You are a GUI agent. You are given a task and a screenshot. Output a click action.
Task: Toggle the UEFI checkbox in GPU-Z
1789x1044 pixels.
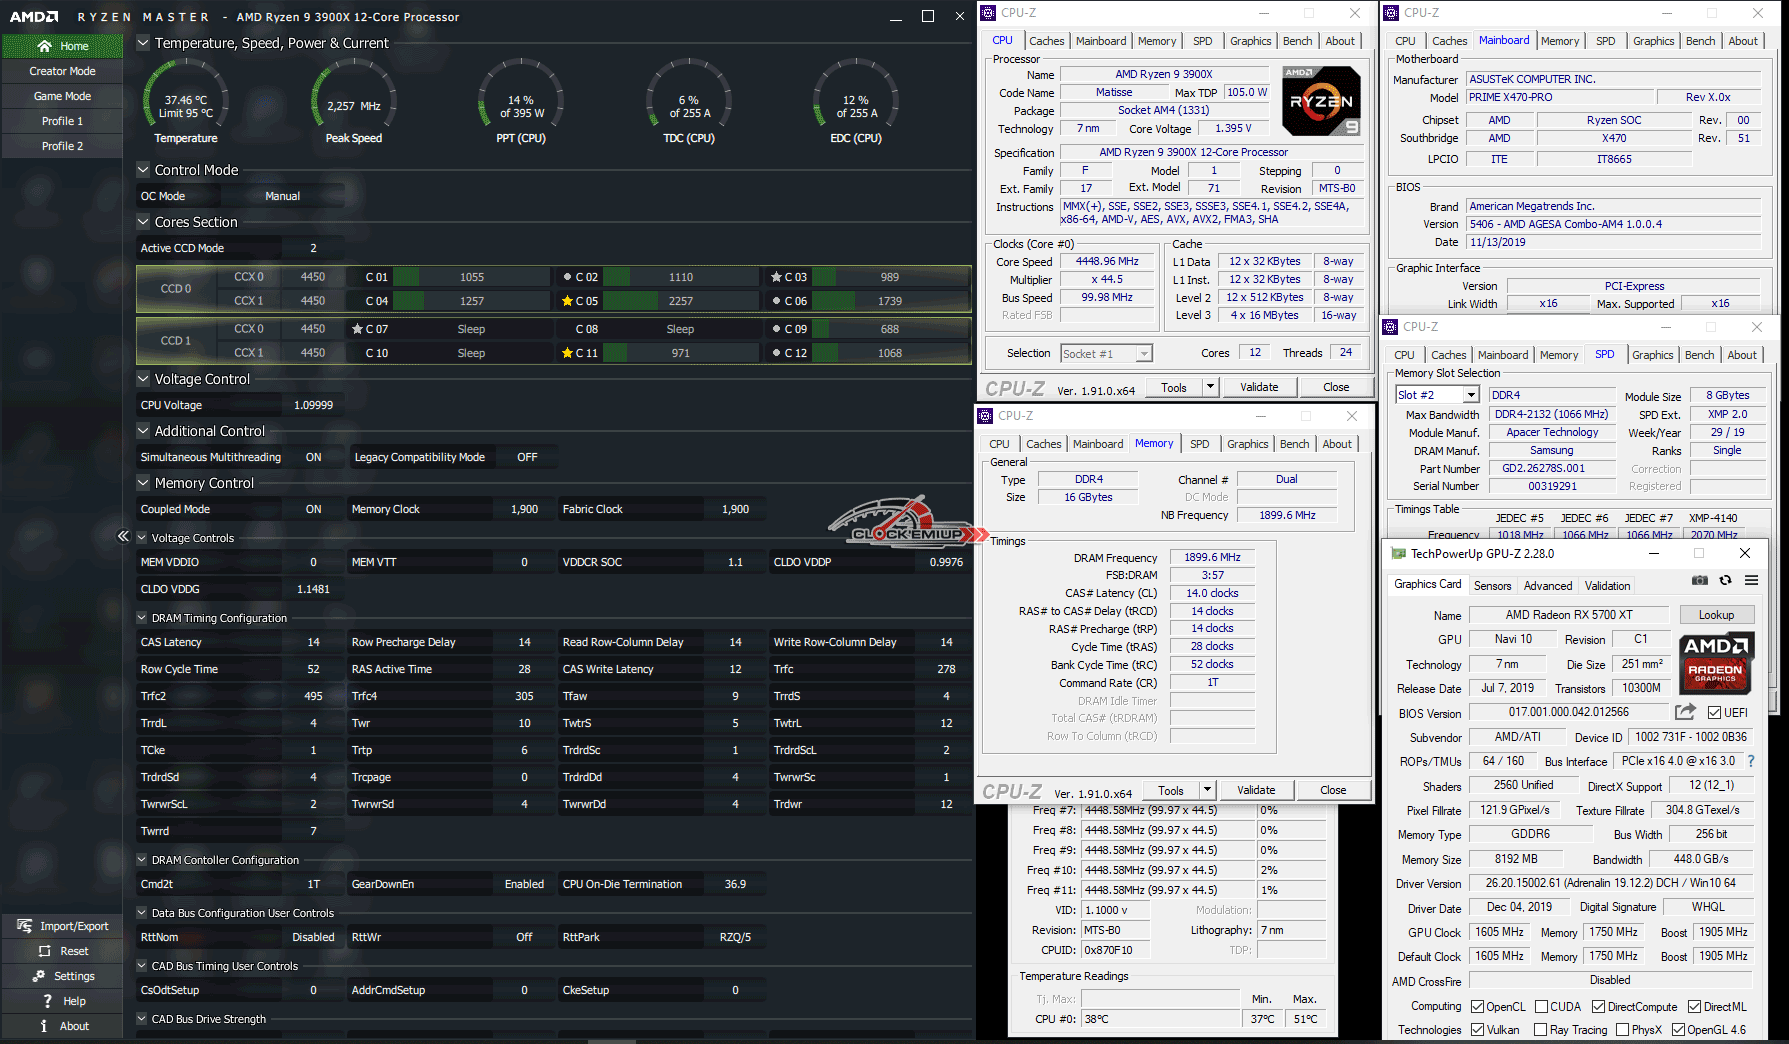(1714, 713)
